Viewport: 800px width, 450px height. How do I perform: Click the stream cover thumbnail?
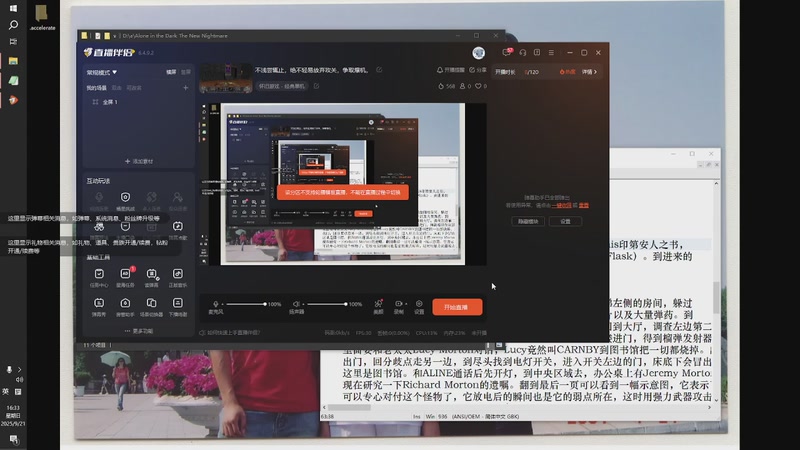[226, 78]
